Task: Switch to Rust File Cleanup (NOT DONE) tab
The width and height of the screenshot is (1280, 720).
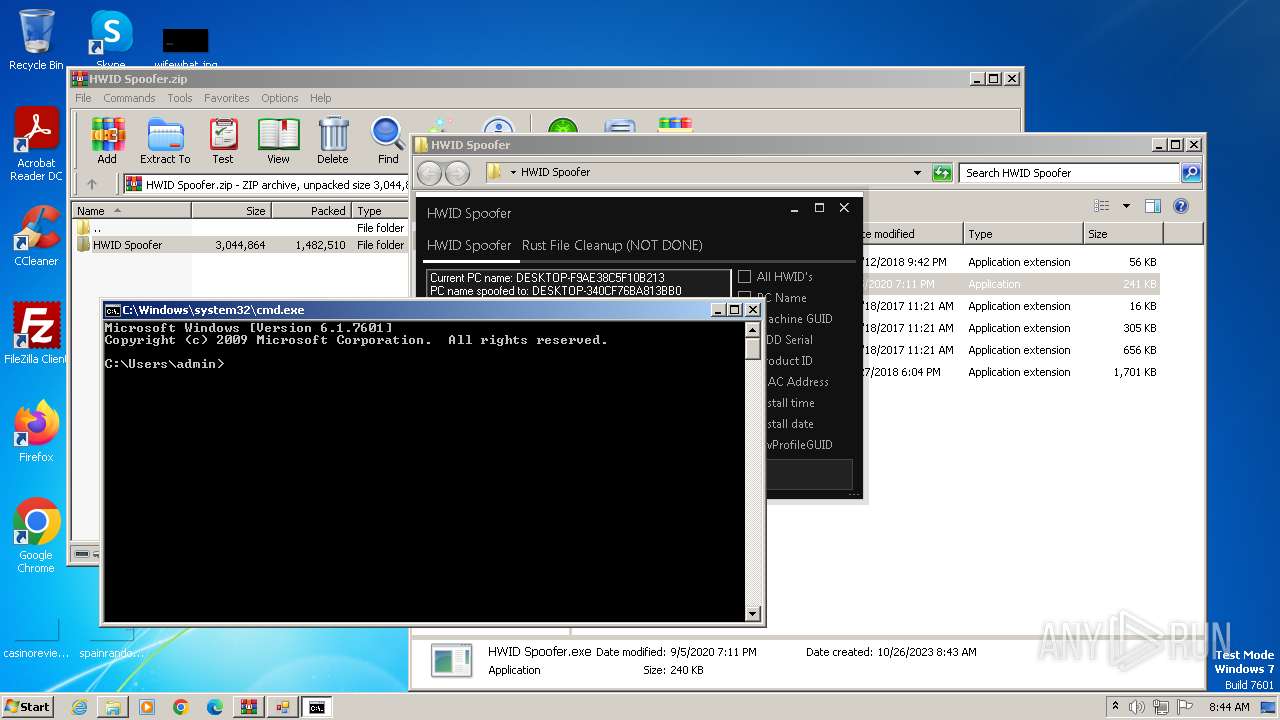Action: (x=612, y=245)
